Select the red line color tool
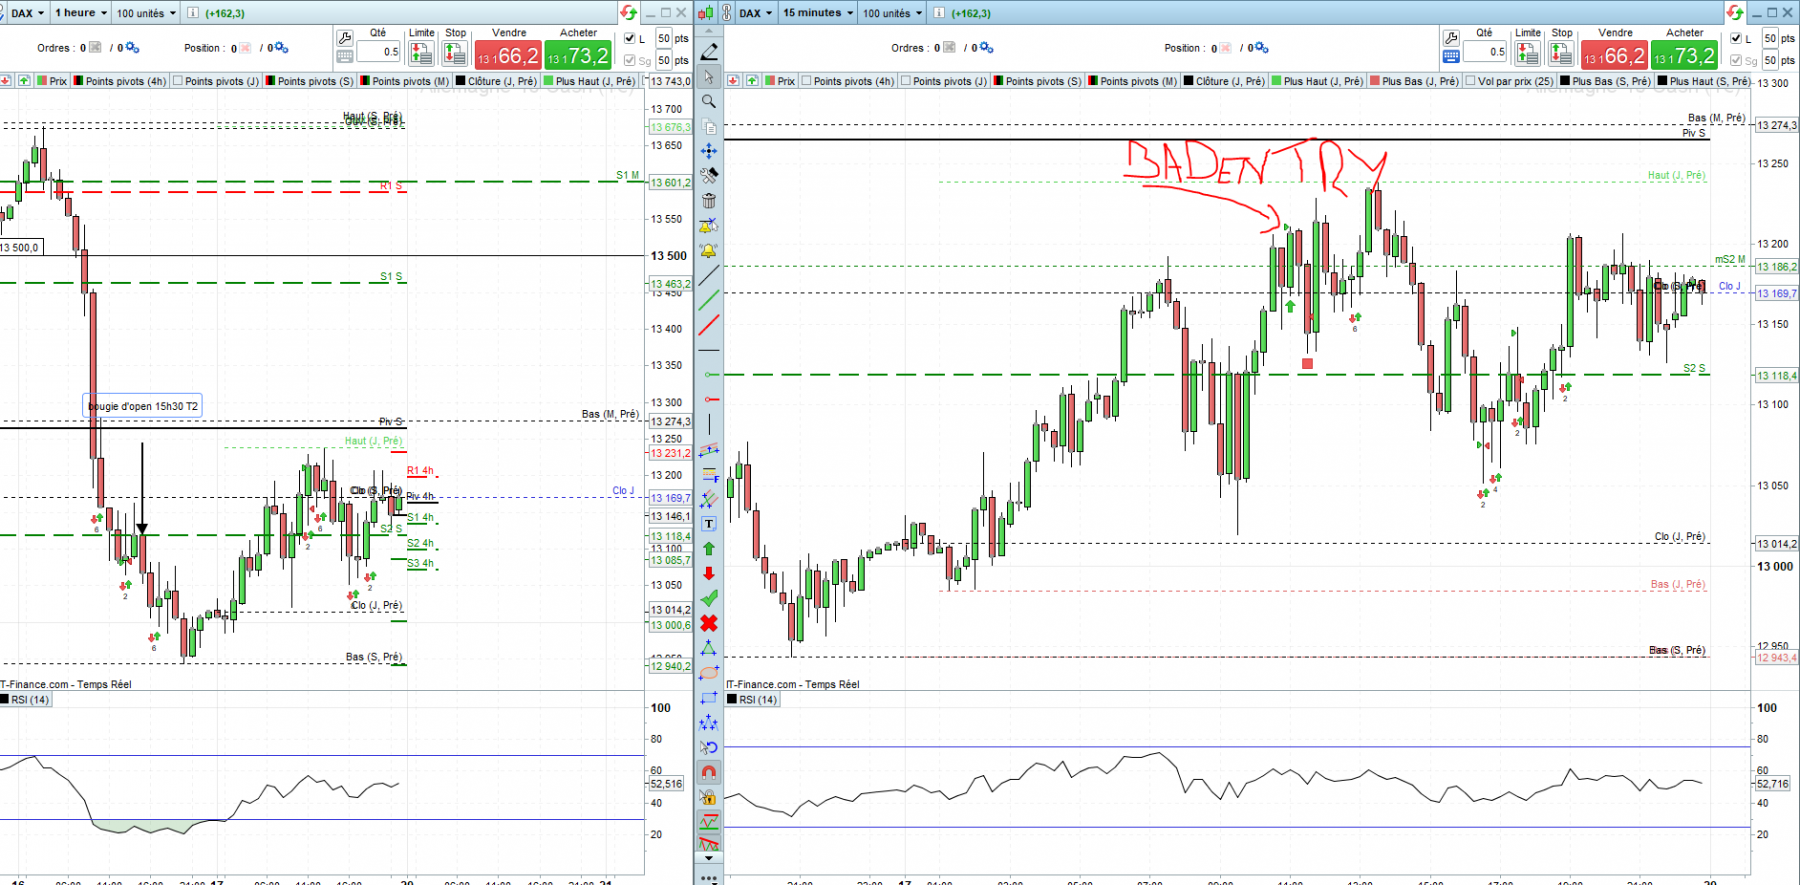 (709, 326)
